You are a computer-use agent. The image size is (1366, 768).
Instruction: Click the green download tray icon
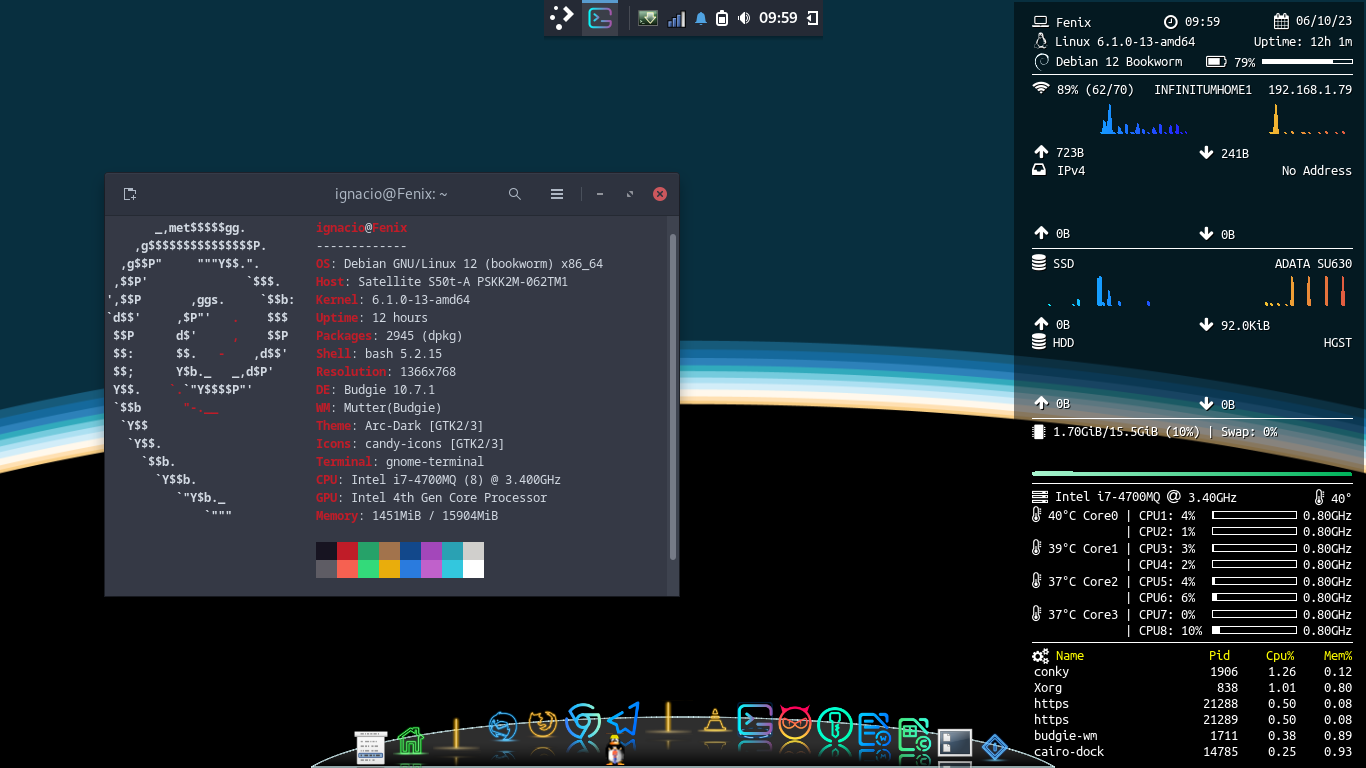648,18
